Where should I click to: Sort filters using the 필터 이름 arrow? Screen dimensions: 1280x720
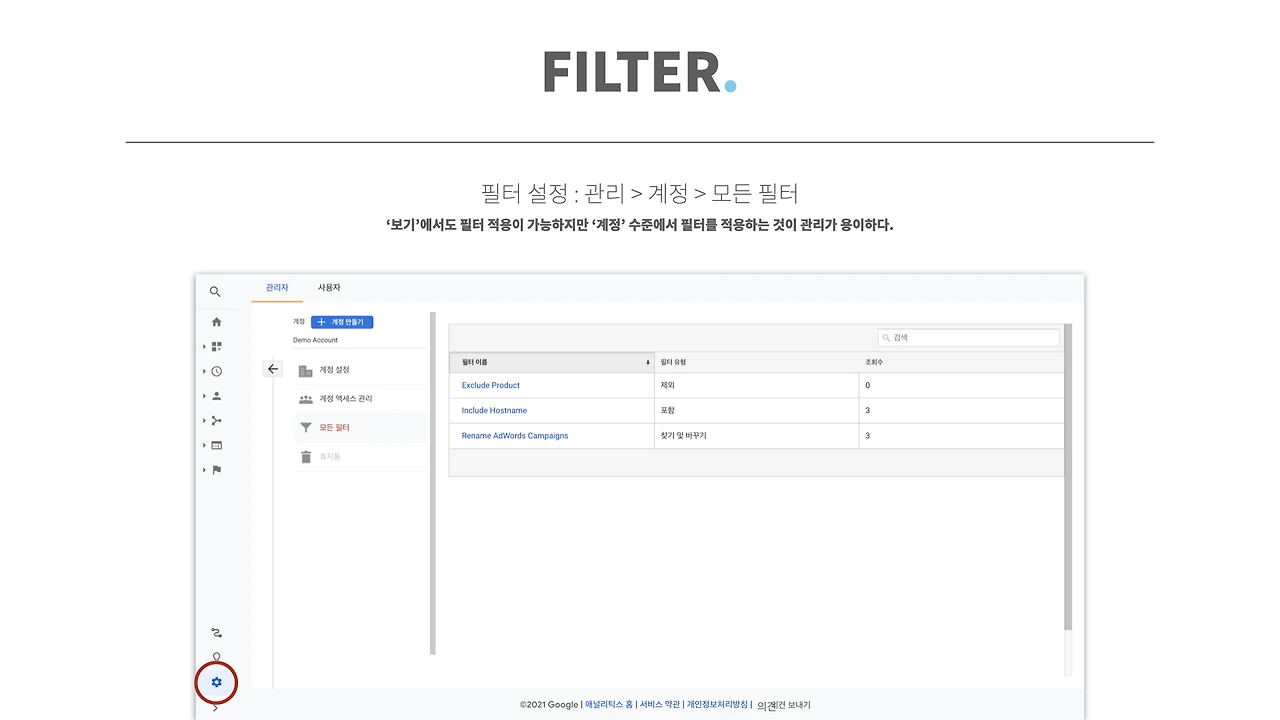(x=646, y=362)
